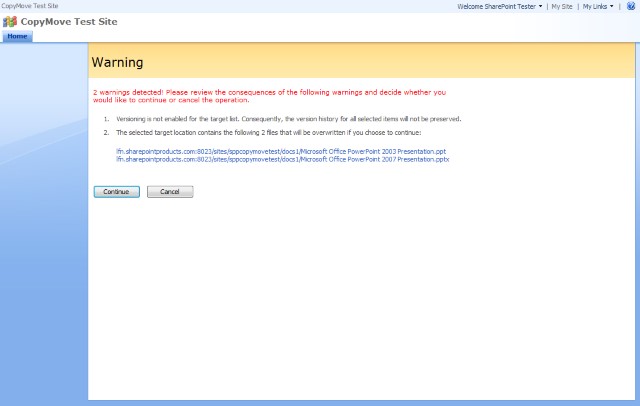Click the small CopyMove Test Site breadcrumb
640x406 pixels.
30,6
